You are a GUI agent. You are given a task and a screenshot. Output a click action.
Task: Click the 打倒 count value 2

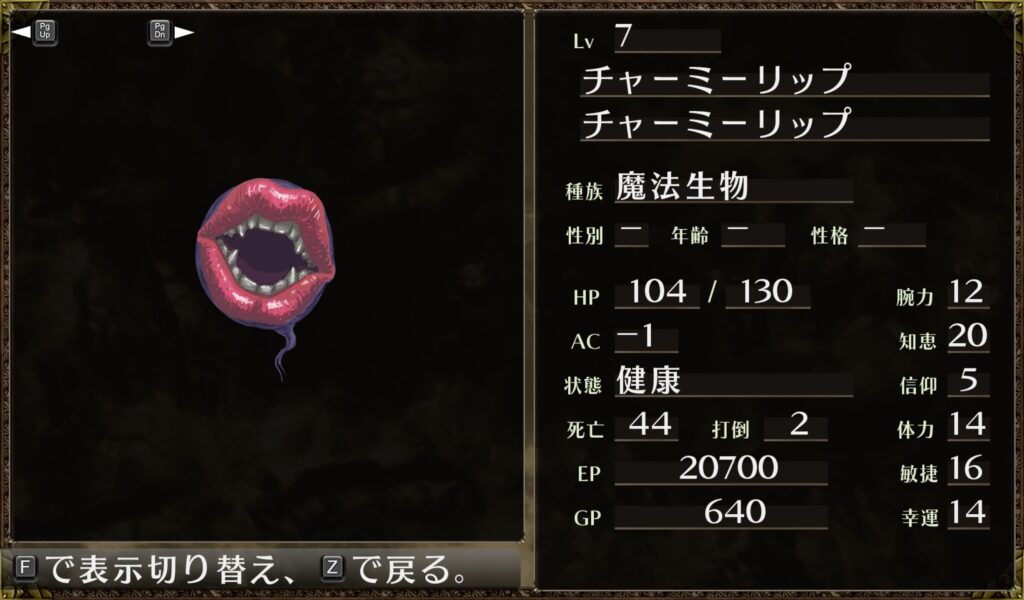pyautogui.click(x=796, y=426)
